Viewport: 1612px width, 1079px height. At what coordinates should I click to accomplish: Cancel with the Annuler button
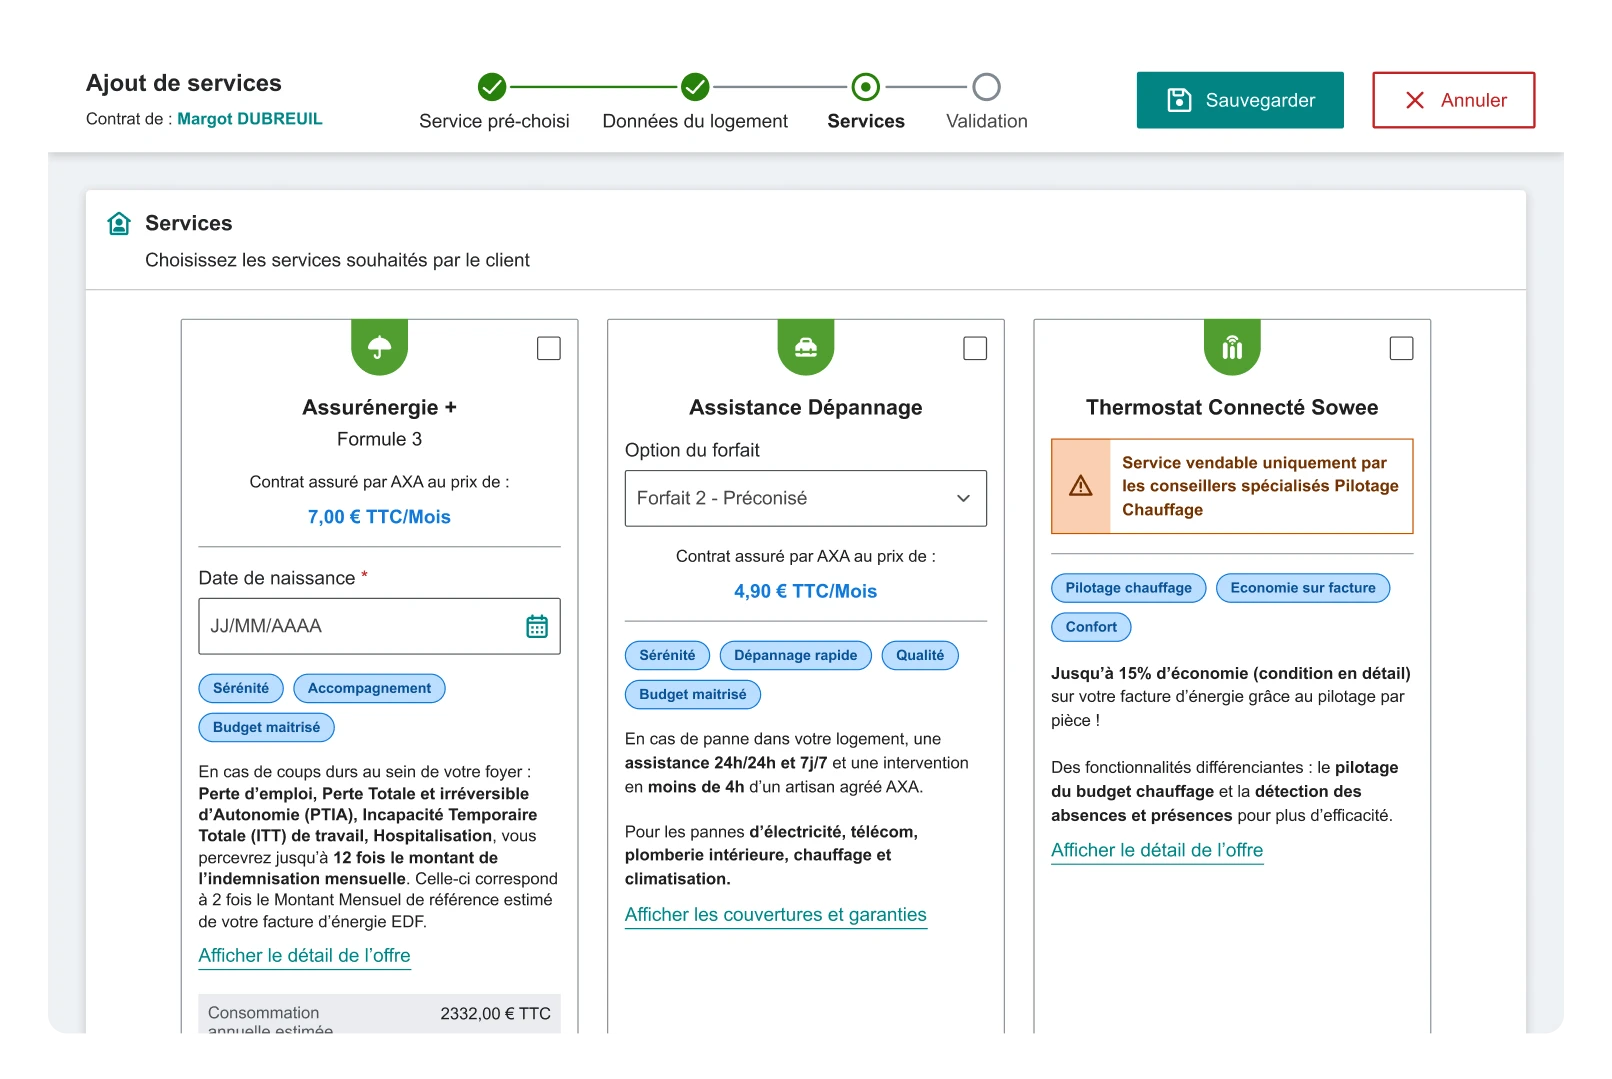1454,100
